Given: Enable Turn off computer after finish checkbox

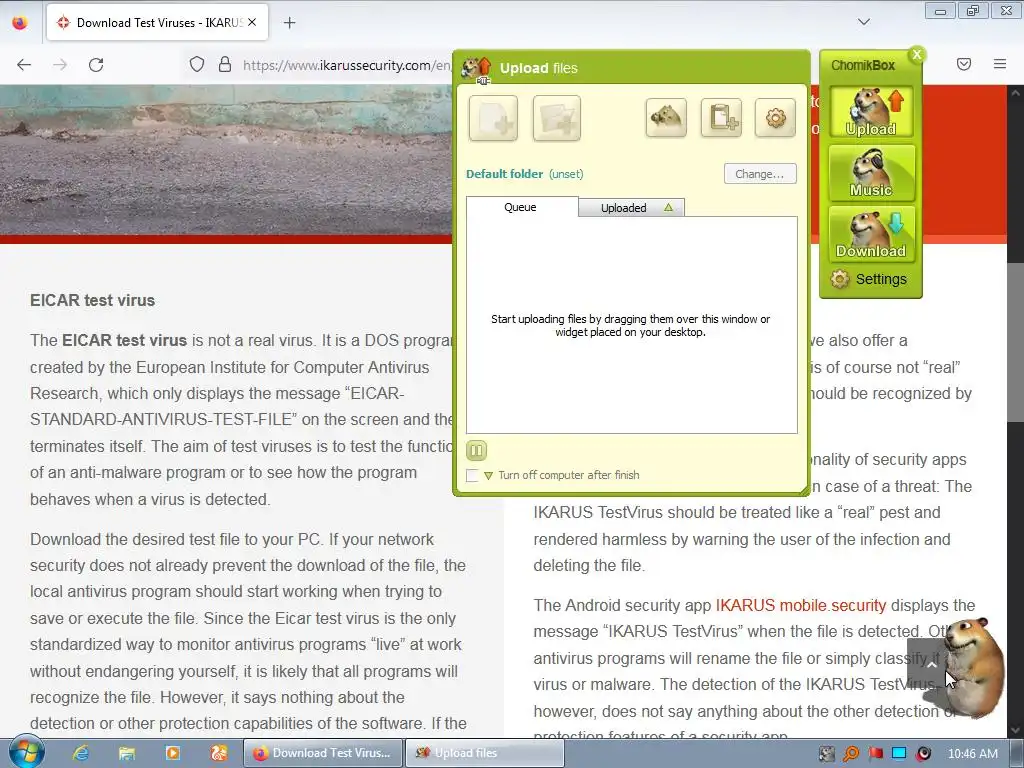Looking at the screenshot, I should 472,475.
